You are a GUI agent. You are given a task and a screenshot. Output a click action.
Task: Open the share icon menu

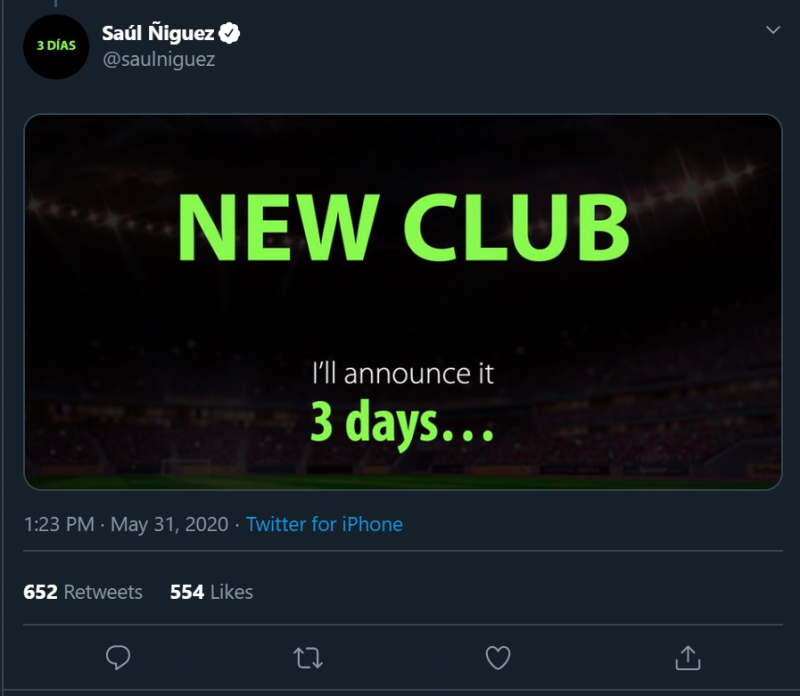click(686, 657)
